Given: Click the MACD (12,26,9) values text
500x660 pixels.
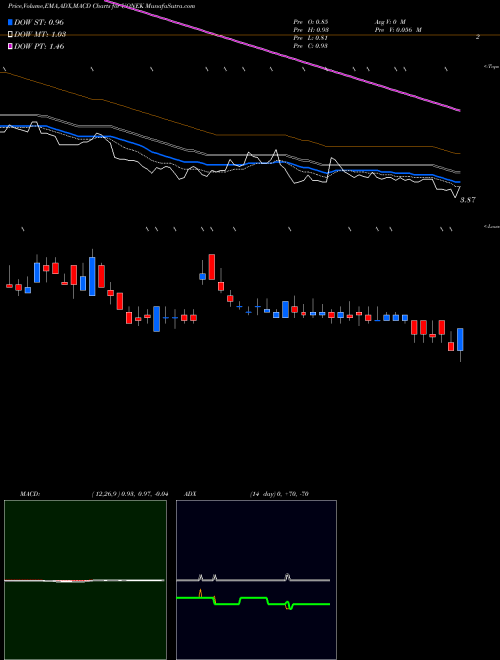Looking at the screenshot, I should click(130, 494).
